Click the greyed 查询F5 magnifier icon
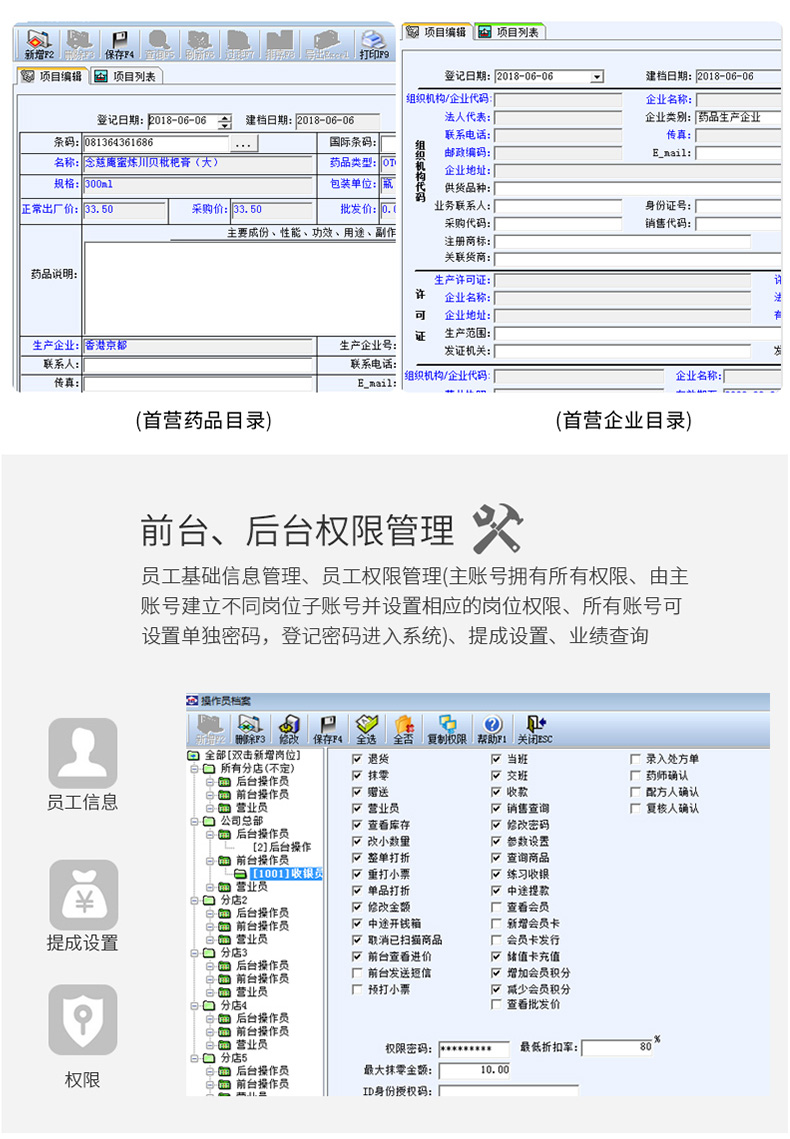The height and width of the screenshot is (1139, 790). [159, 45]
